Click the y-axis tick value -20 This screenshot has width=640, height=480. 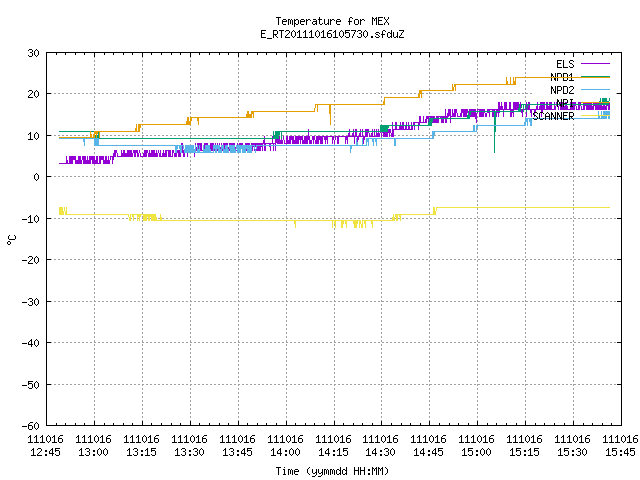(31, 260)
